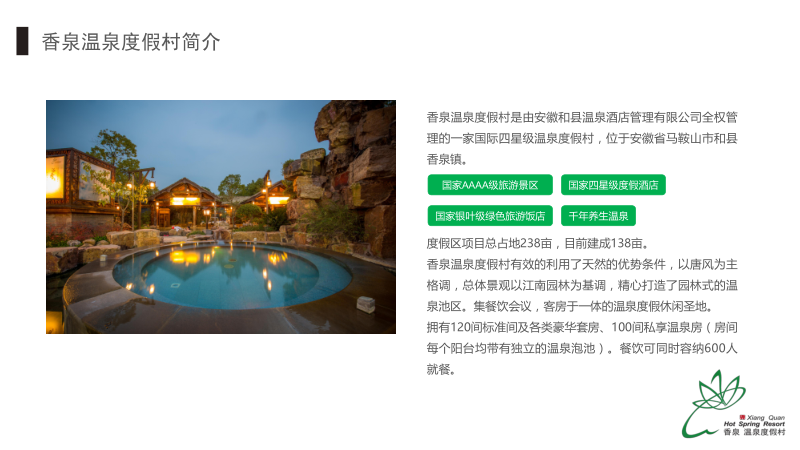Click the black bar beside the title
Screen dimensions: 800x450
point(22,41)
